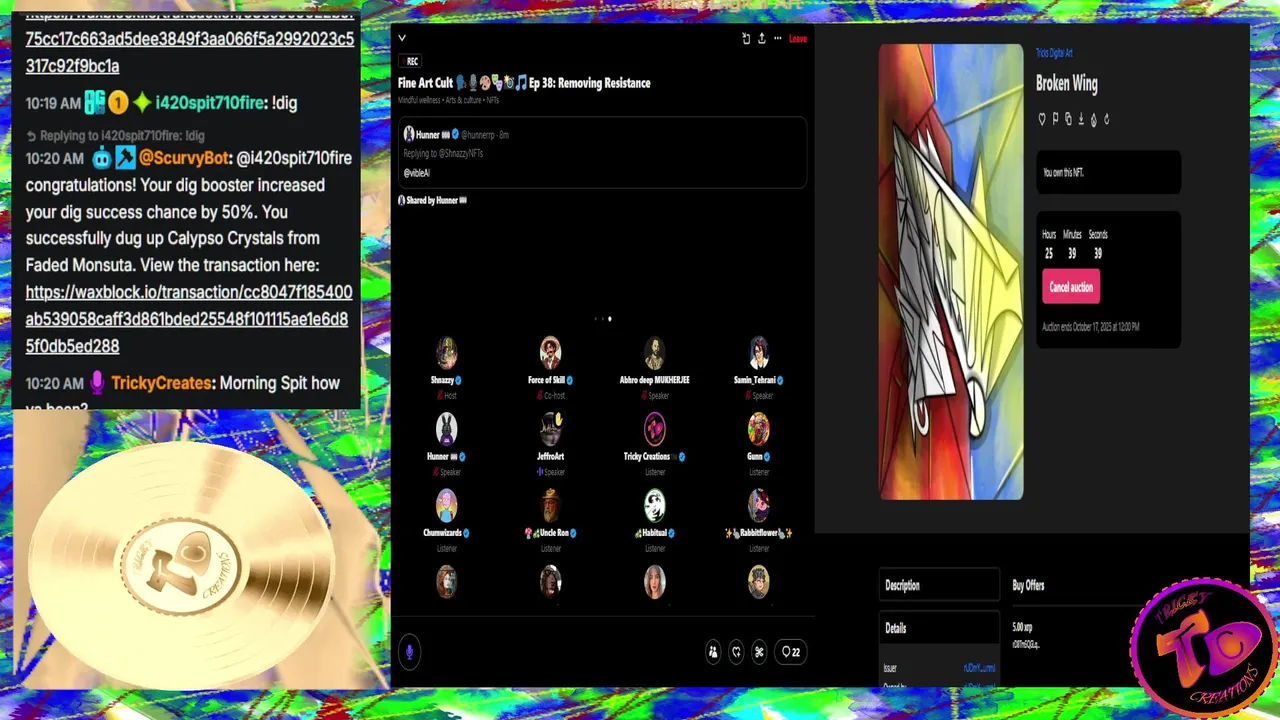Click the Cancel auction button

point(1071,287)
